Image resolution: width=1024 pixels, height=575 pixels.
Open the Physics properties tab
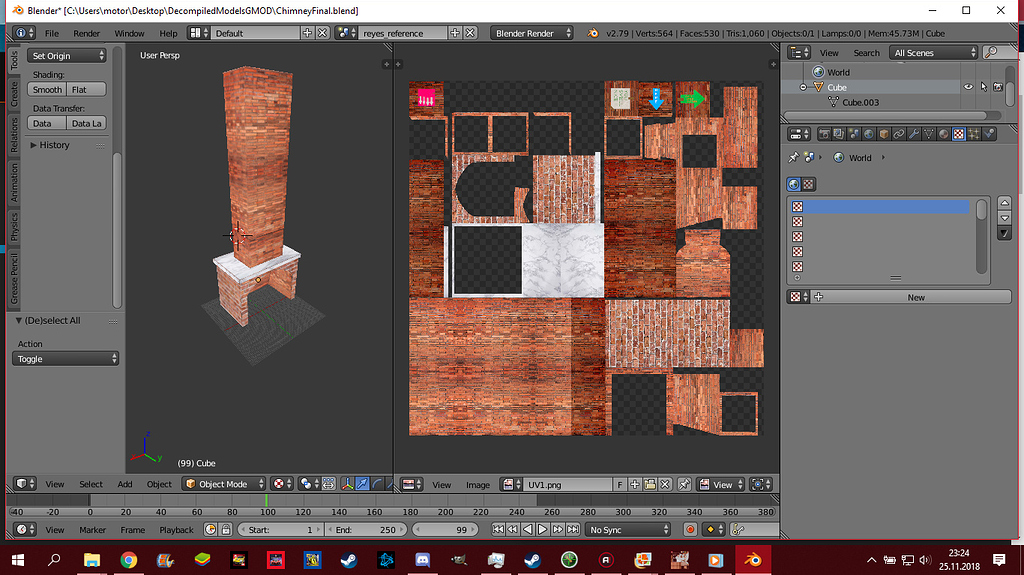point(989,134)
